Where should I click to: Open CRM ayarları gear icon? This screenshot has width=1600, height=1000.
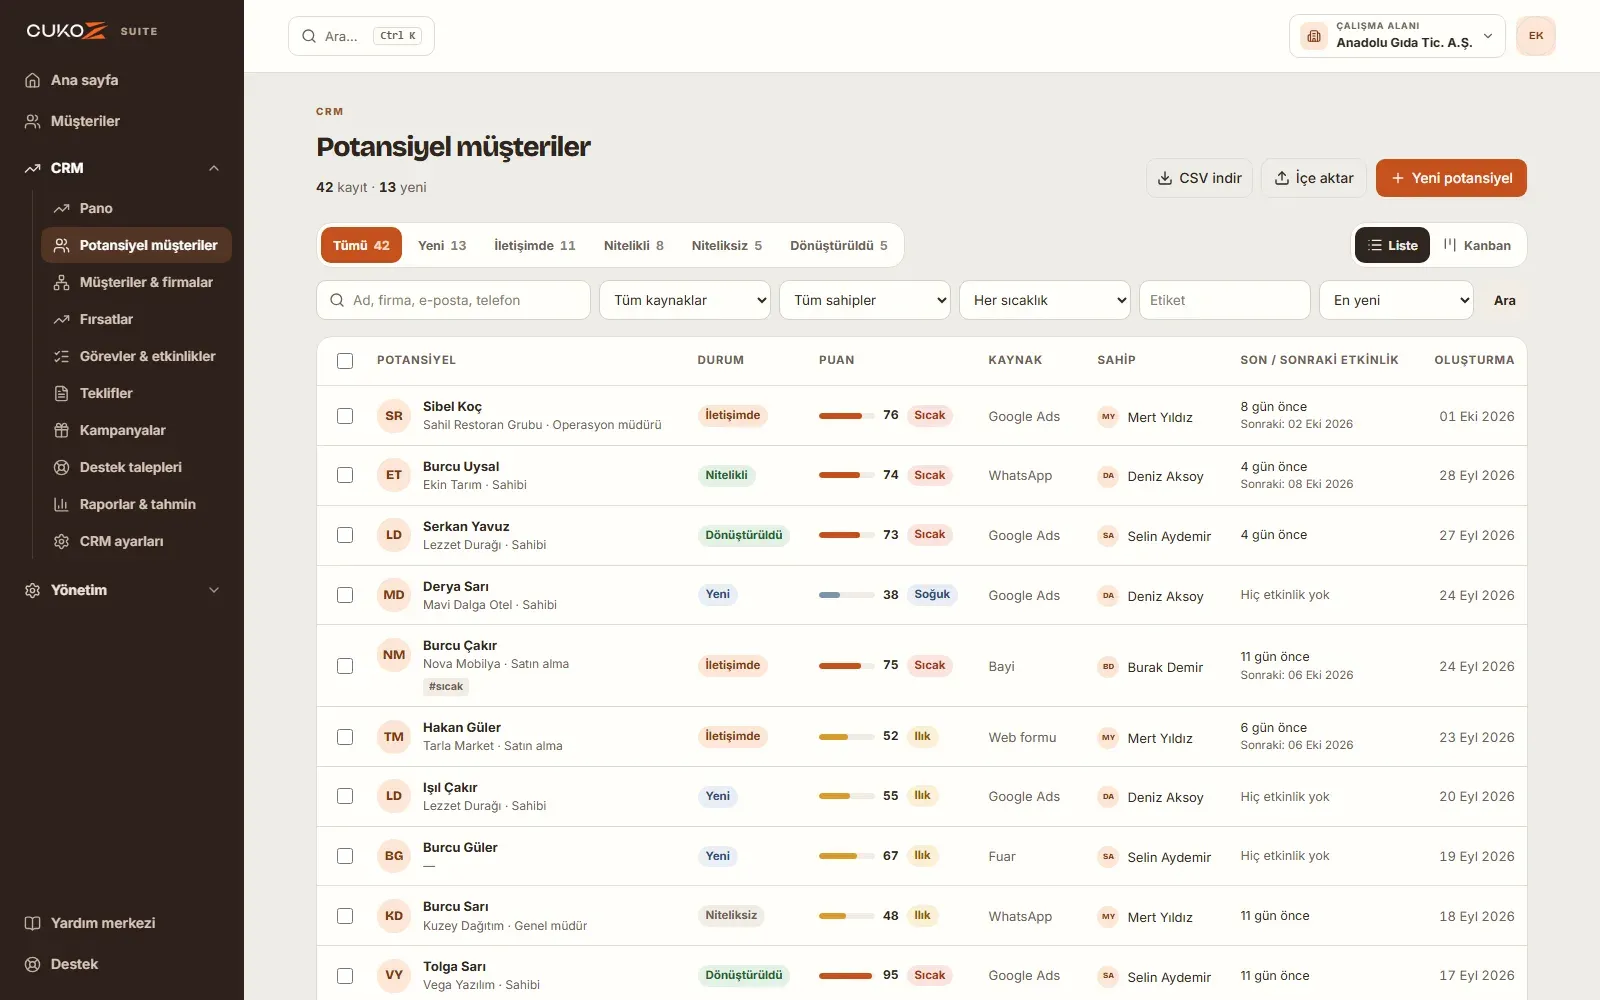pos(61,541)
